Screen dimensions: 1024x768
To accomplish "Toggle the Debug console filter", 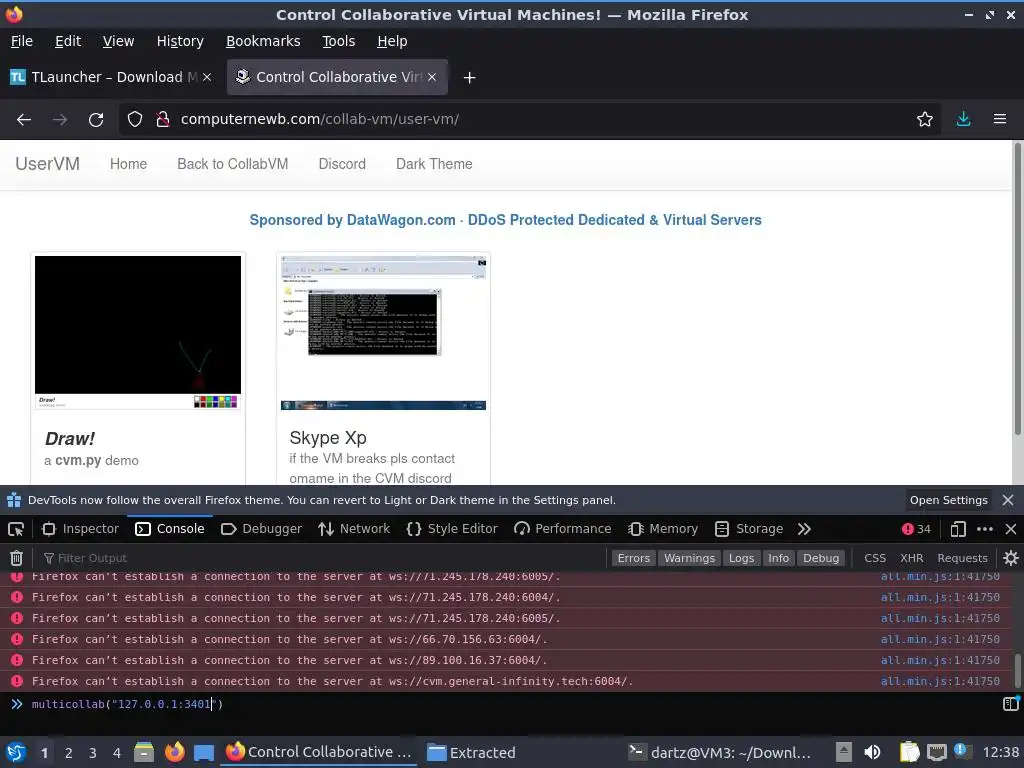I will click(x=821, y=558).
